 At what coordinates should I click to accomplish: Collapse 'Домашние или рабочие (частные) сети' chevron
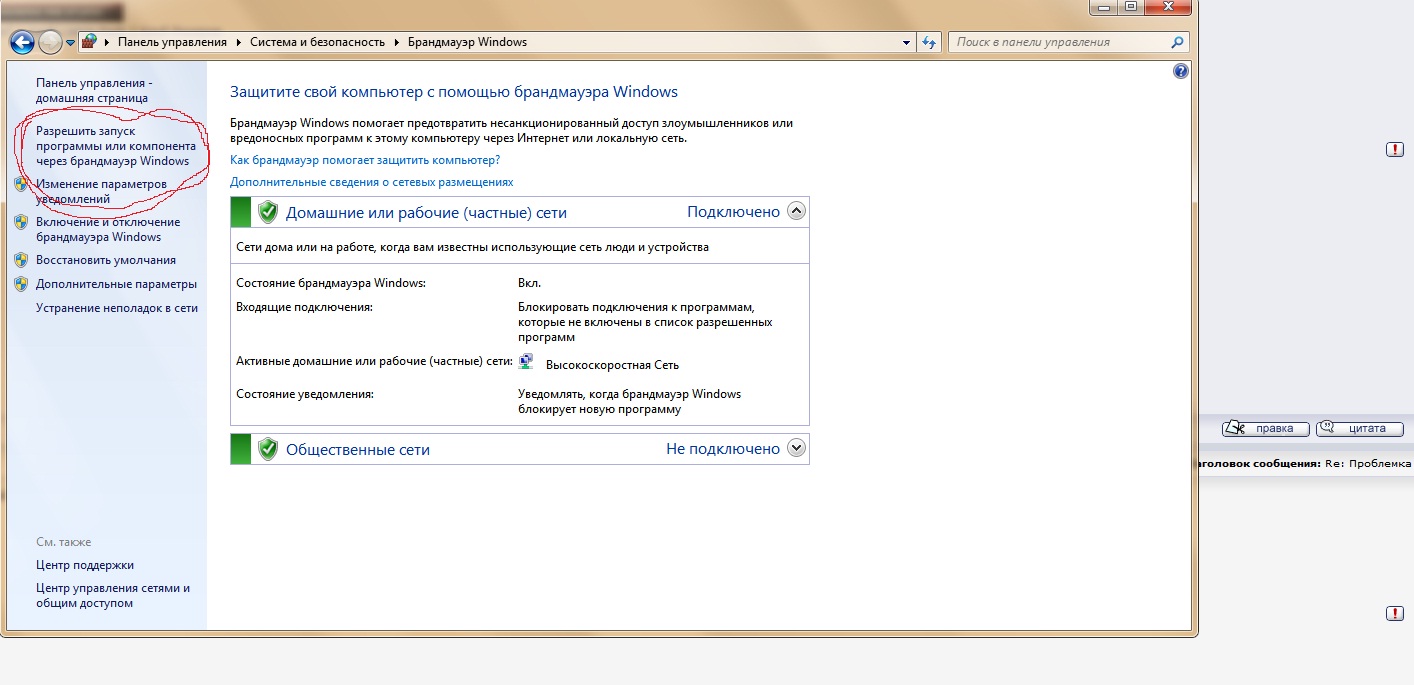(x=797, y=211)
